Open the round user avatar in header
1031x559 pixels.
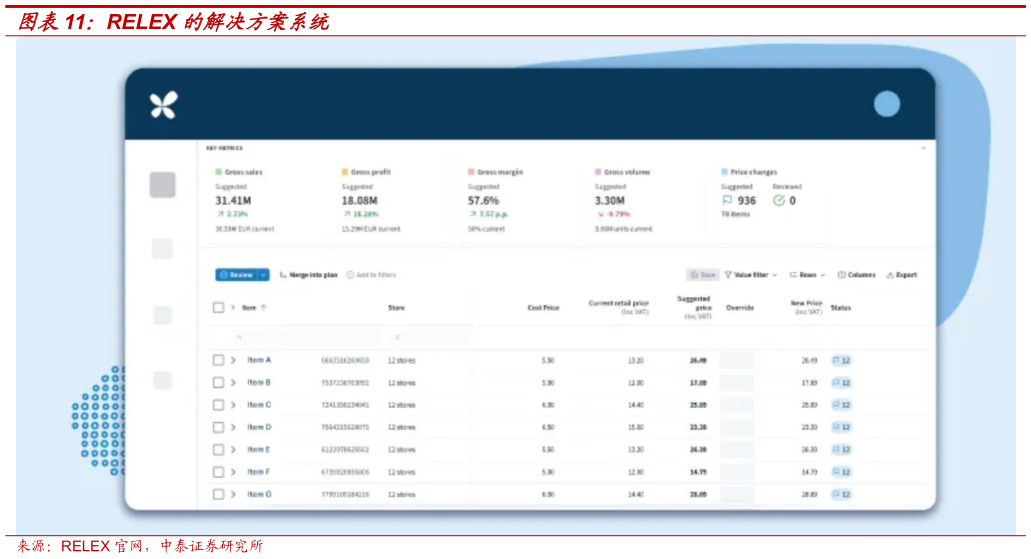click(886, 104)
